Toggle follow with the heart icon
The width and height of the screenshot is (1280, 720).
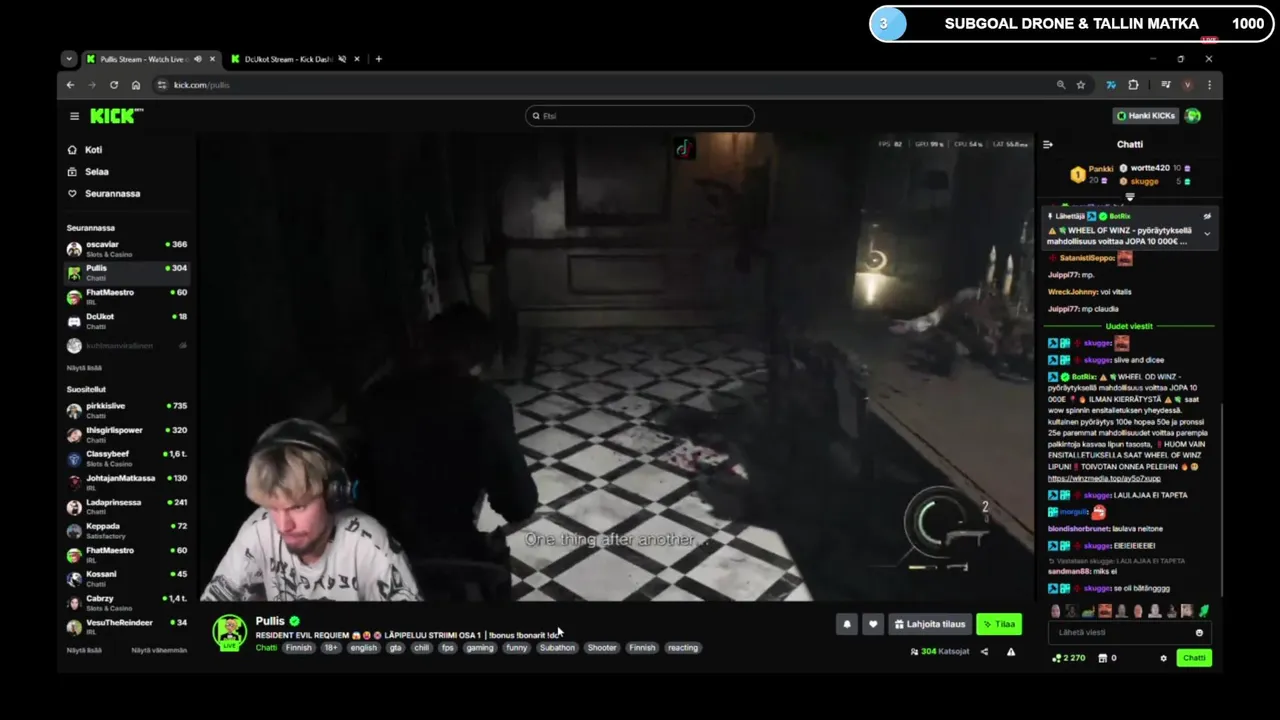pyautogui.click(x=873, y=624)
